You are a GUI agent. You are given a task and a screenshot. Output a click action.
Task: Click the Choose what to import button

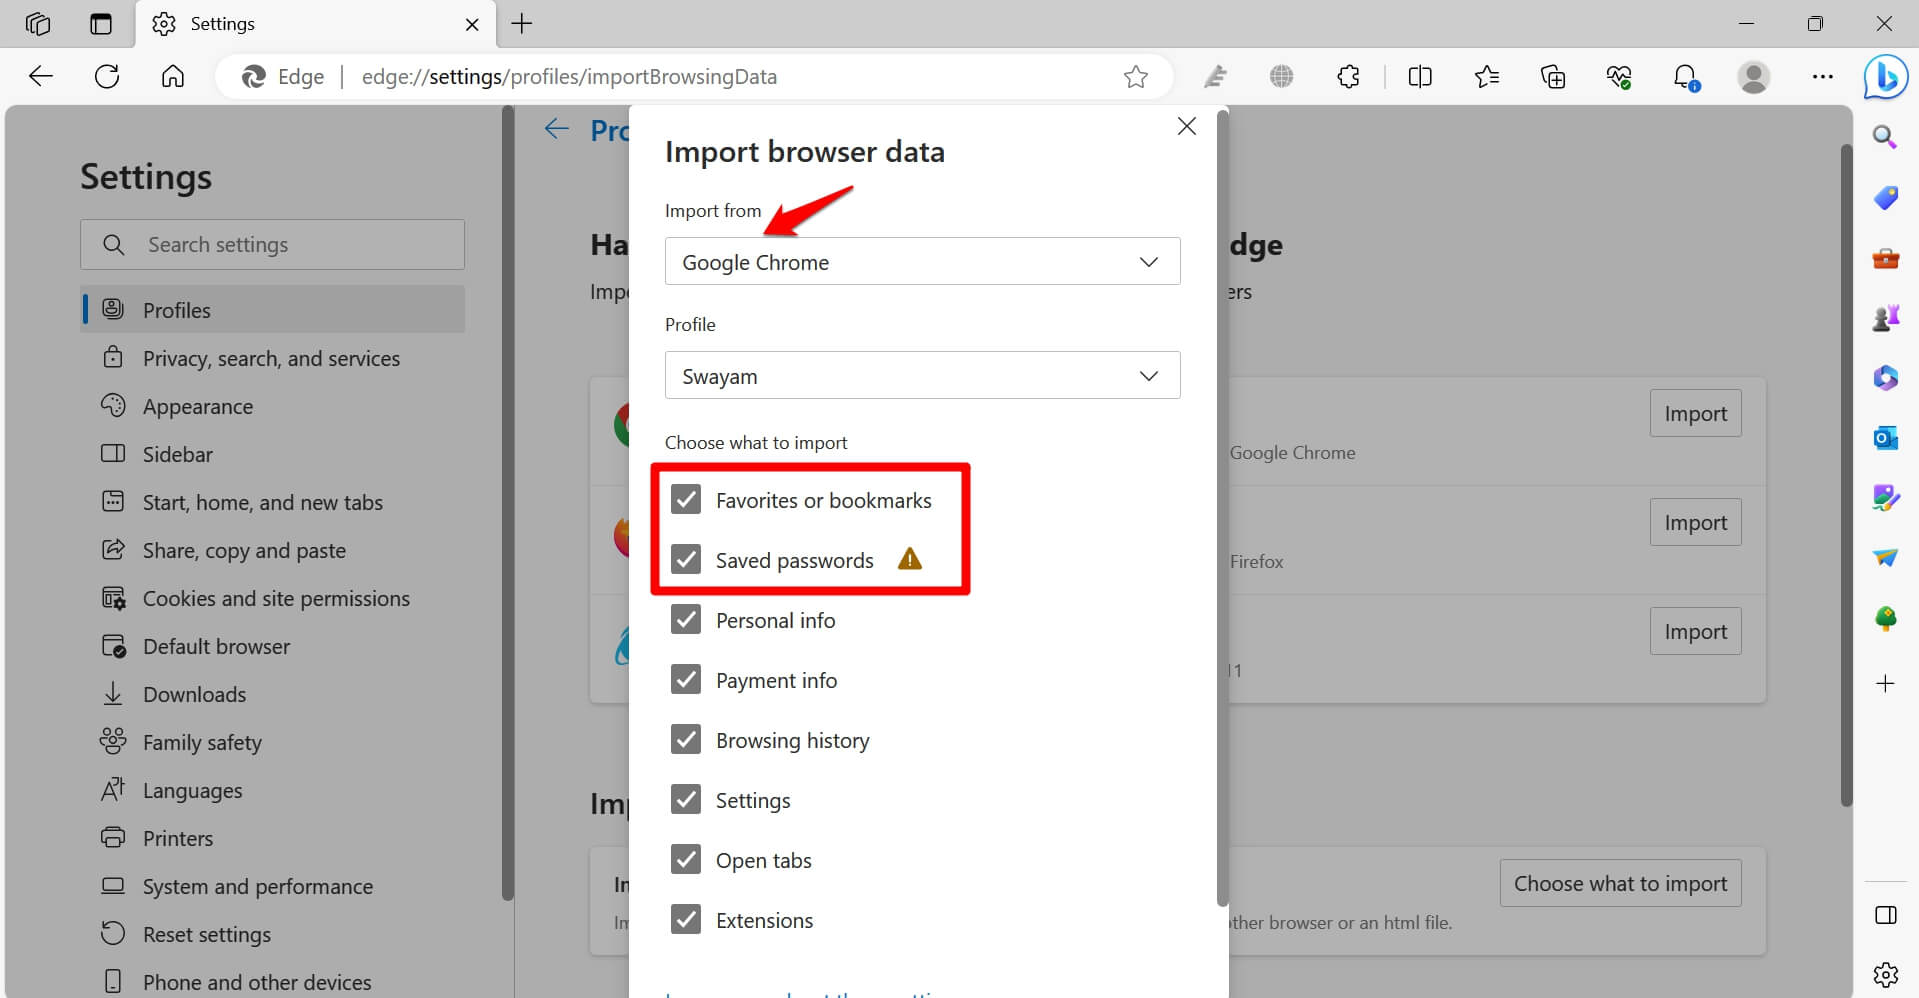pyautogui.click(x=1619, y=883)
